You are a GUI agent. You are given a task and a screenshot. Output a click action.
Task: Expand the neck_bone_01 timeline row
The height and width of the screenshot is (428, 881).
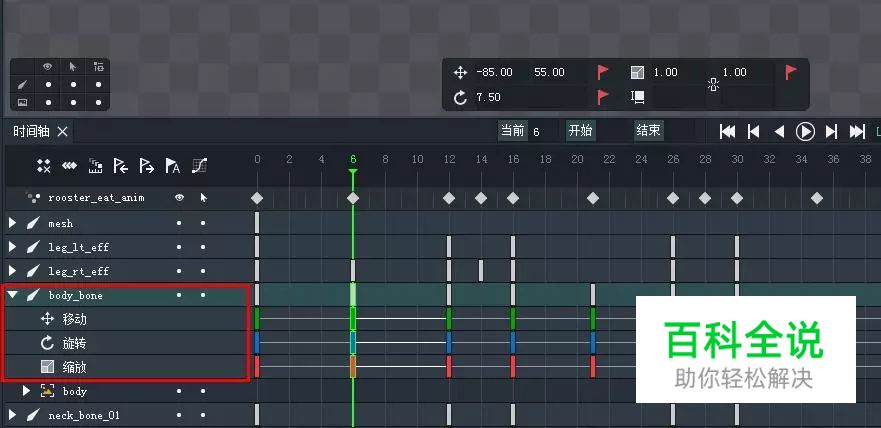[13, 415]
